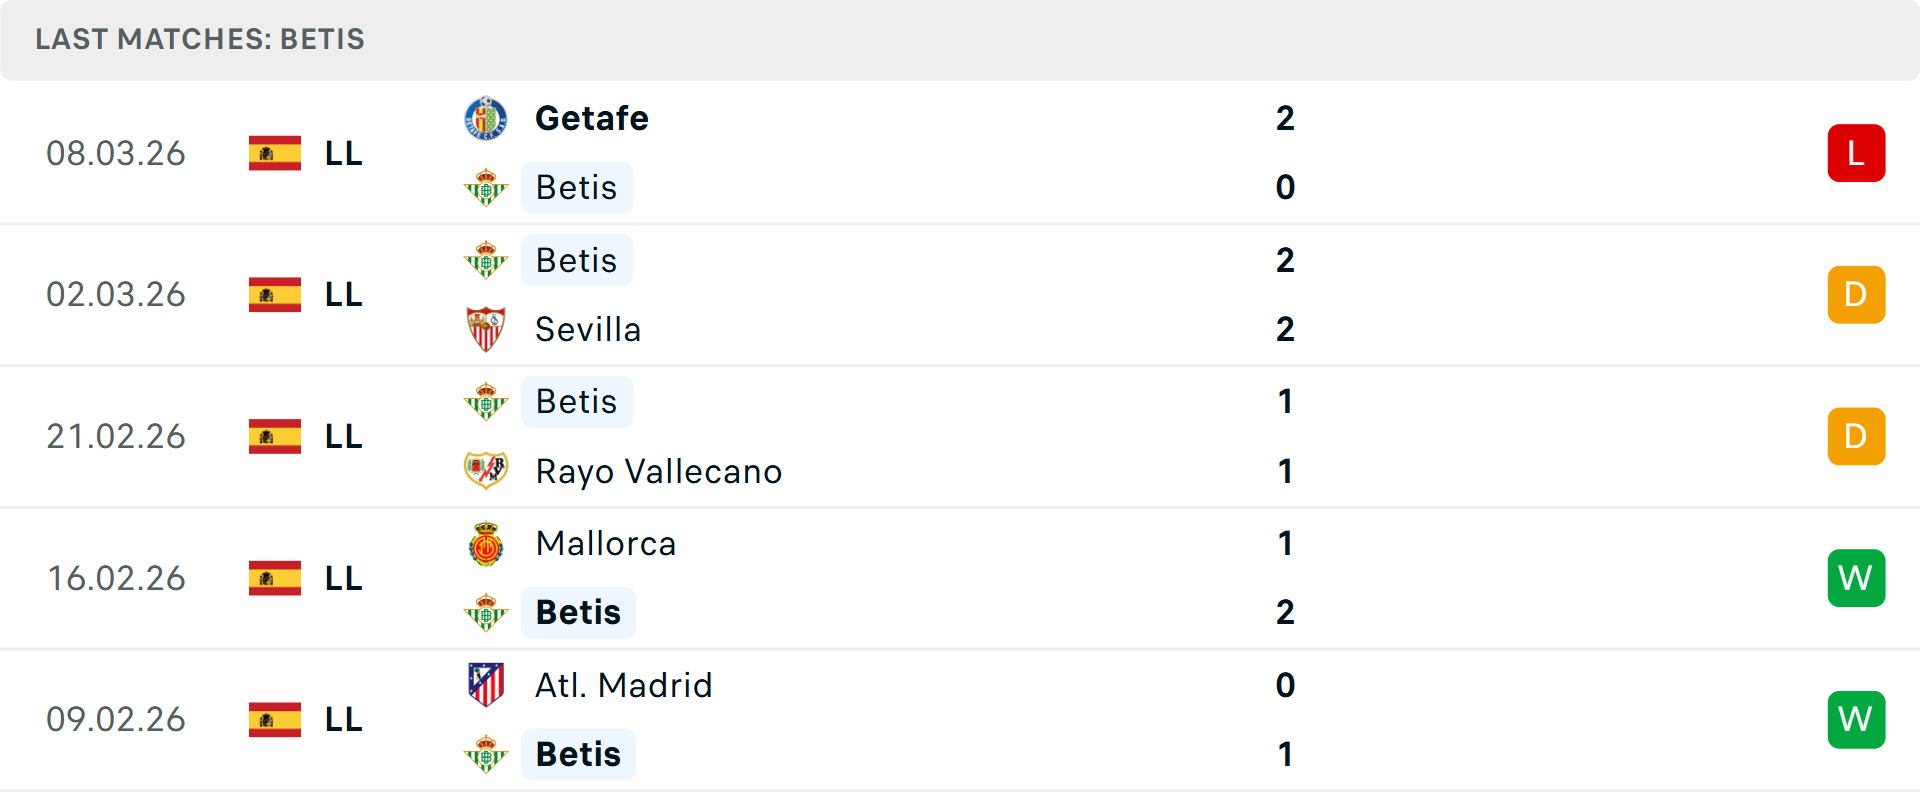This screenshot has height=792, width=1920.
Task: Click the Sevilla club crest icon
Action: [486, 329]
